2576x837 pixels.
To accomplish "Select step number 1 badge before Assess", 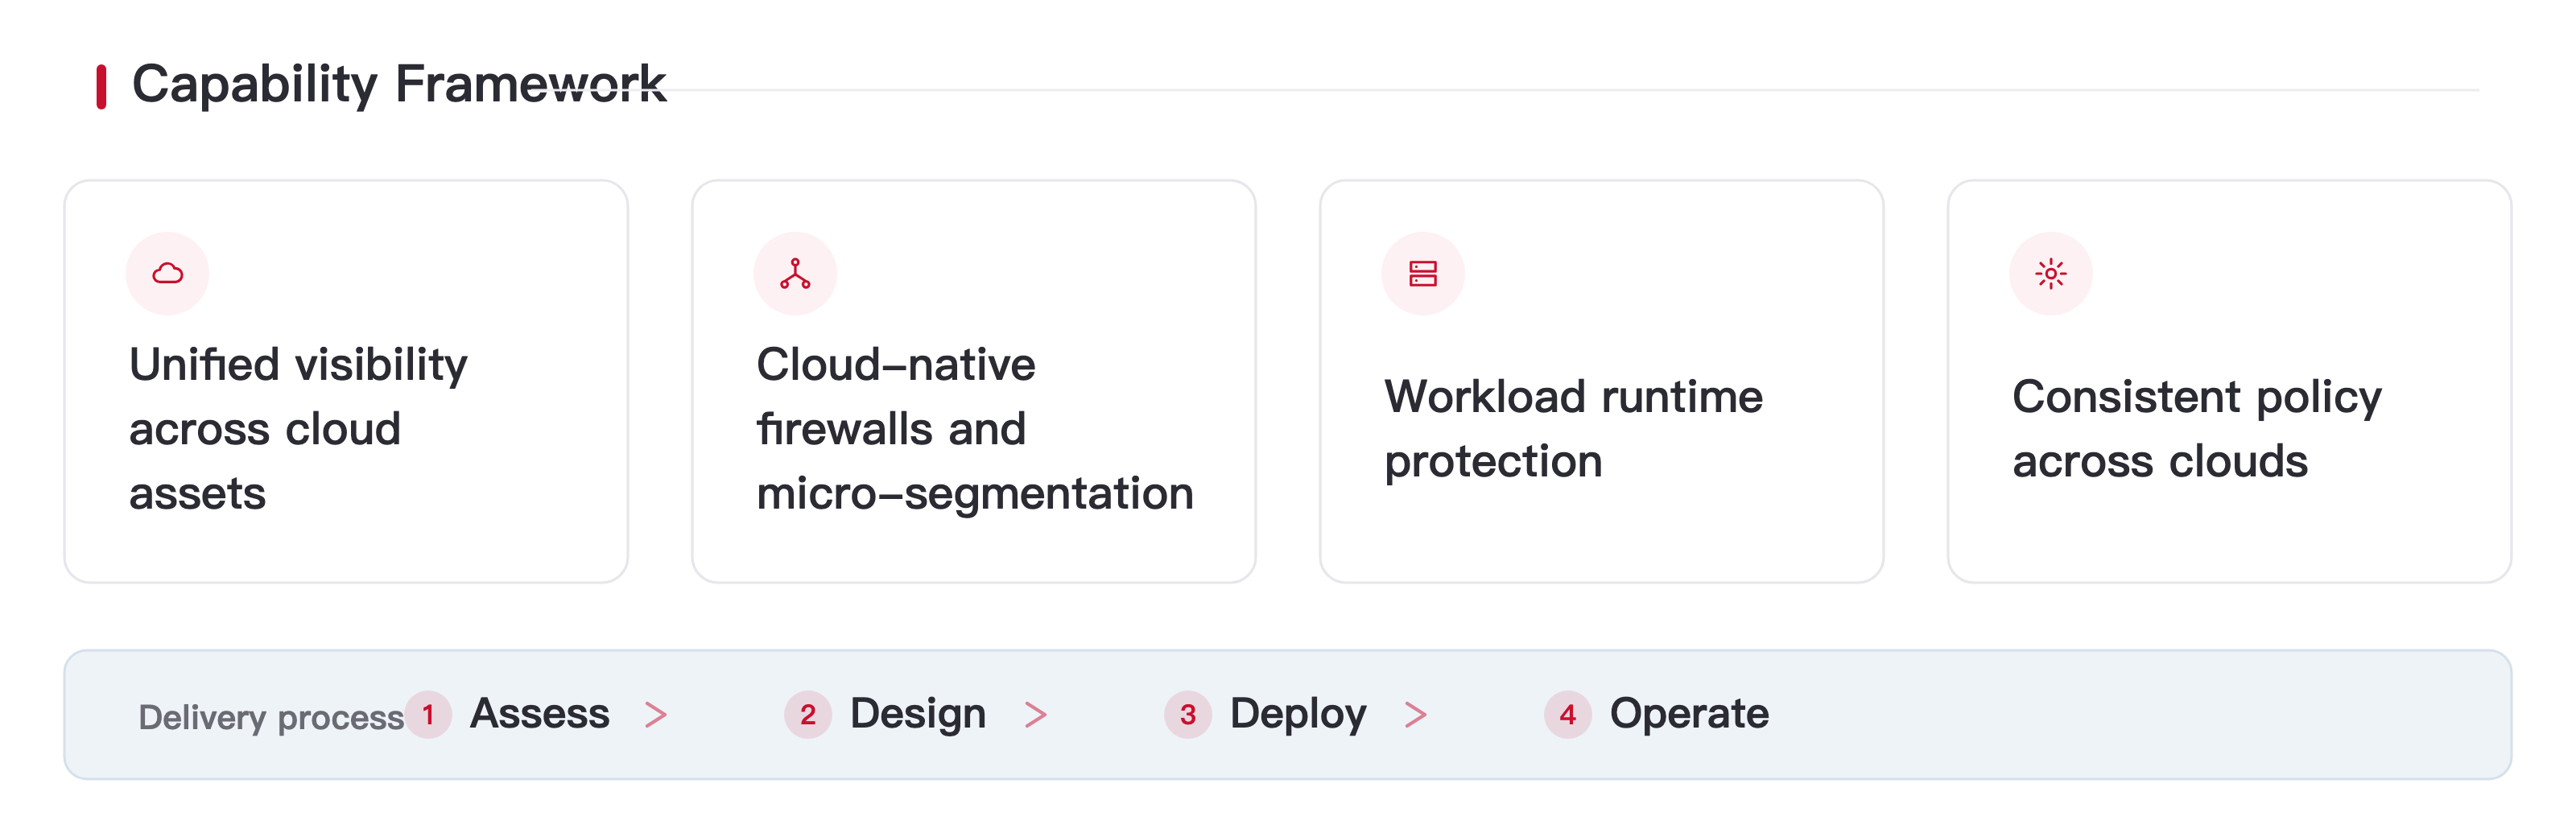I will (428, 715).
